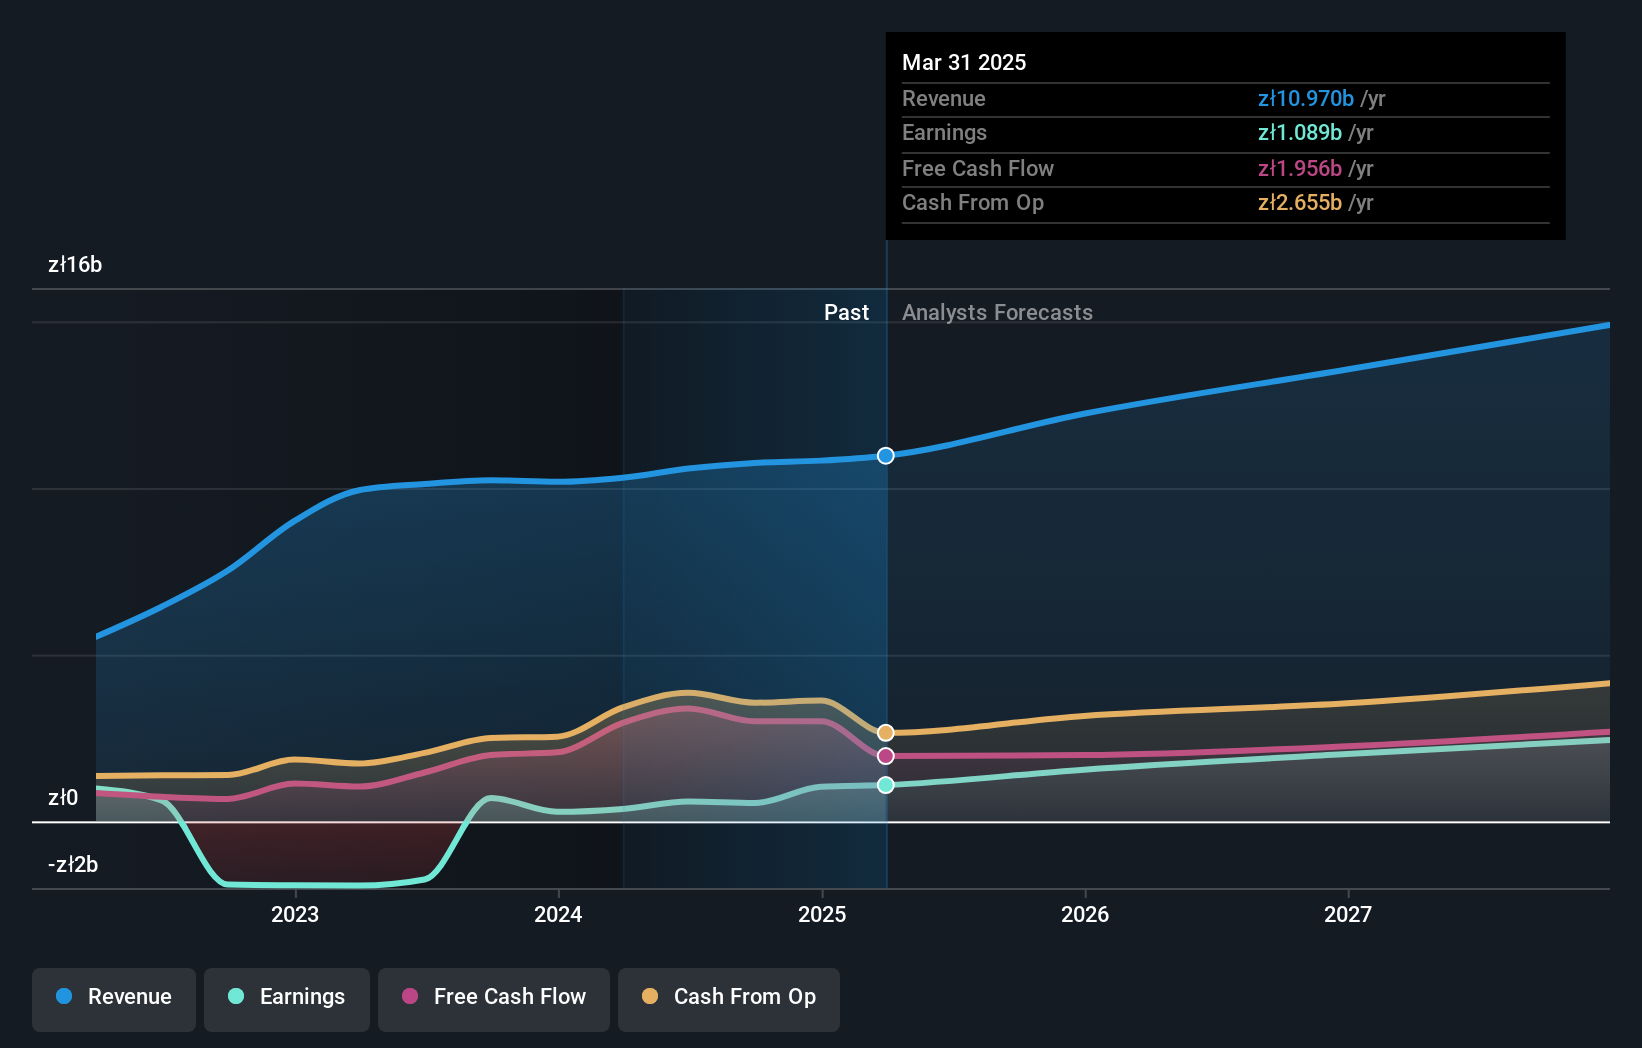Click the 2025 x-axis label

click(x=822, y=914)
